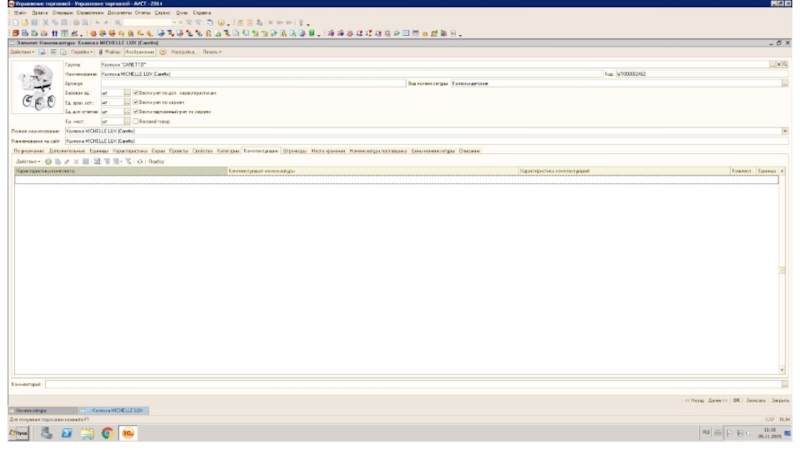
Task: Open the Печать dropdown menu
Action: click(x=211, y=51)
